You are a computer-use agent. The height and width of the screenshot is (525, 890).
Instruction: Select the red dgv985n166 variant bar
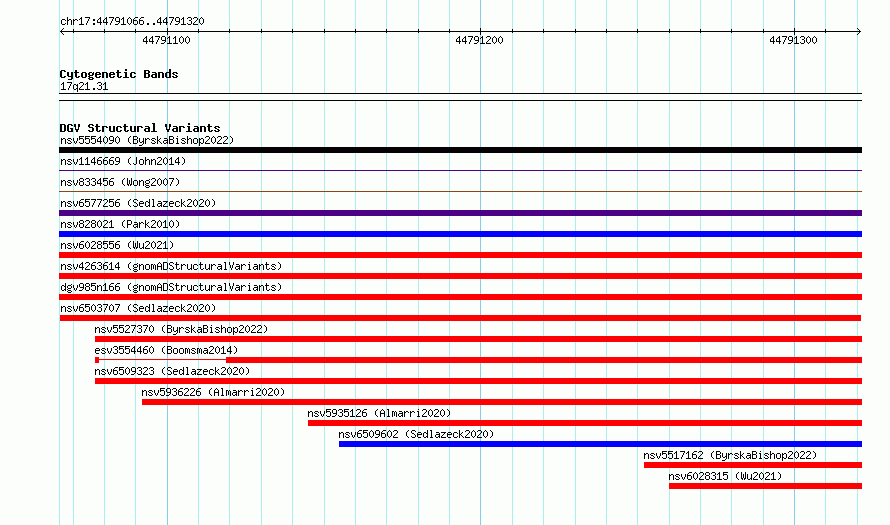coord(460,297)
